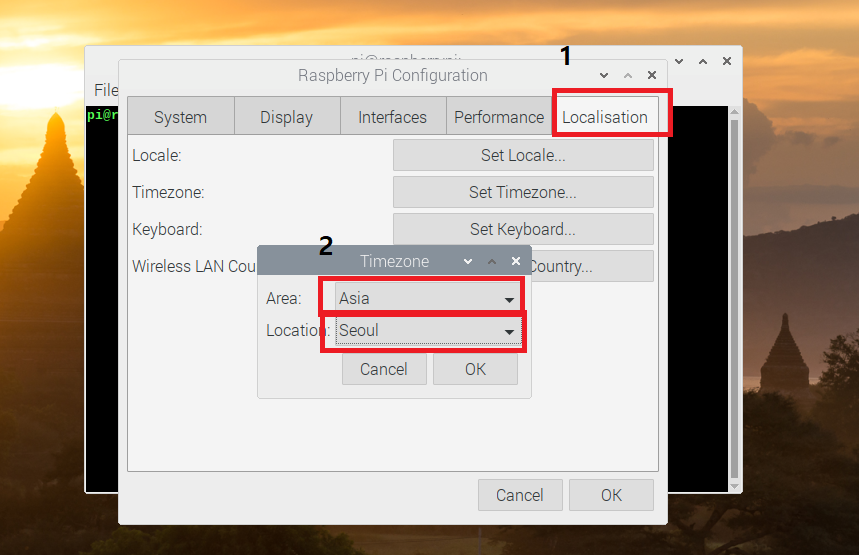This screenshot has width=859, height=555.
Task: Click the Timezone: label
Action: pos(168,192)
